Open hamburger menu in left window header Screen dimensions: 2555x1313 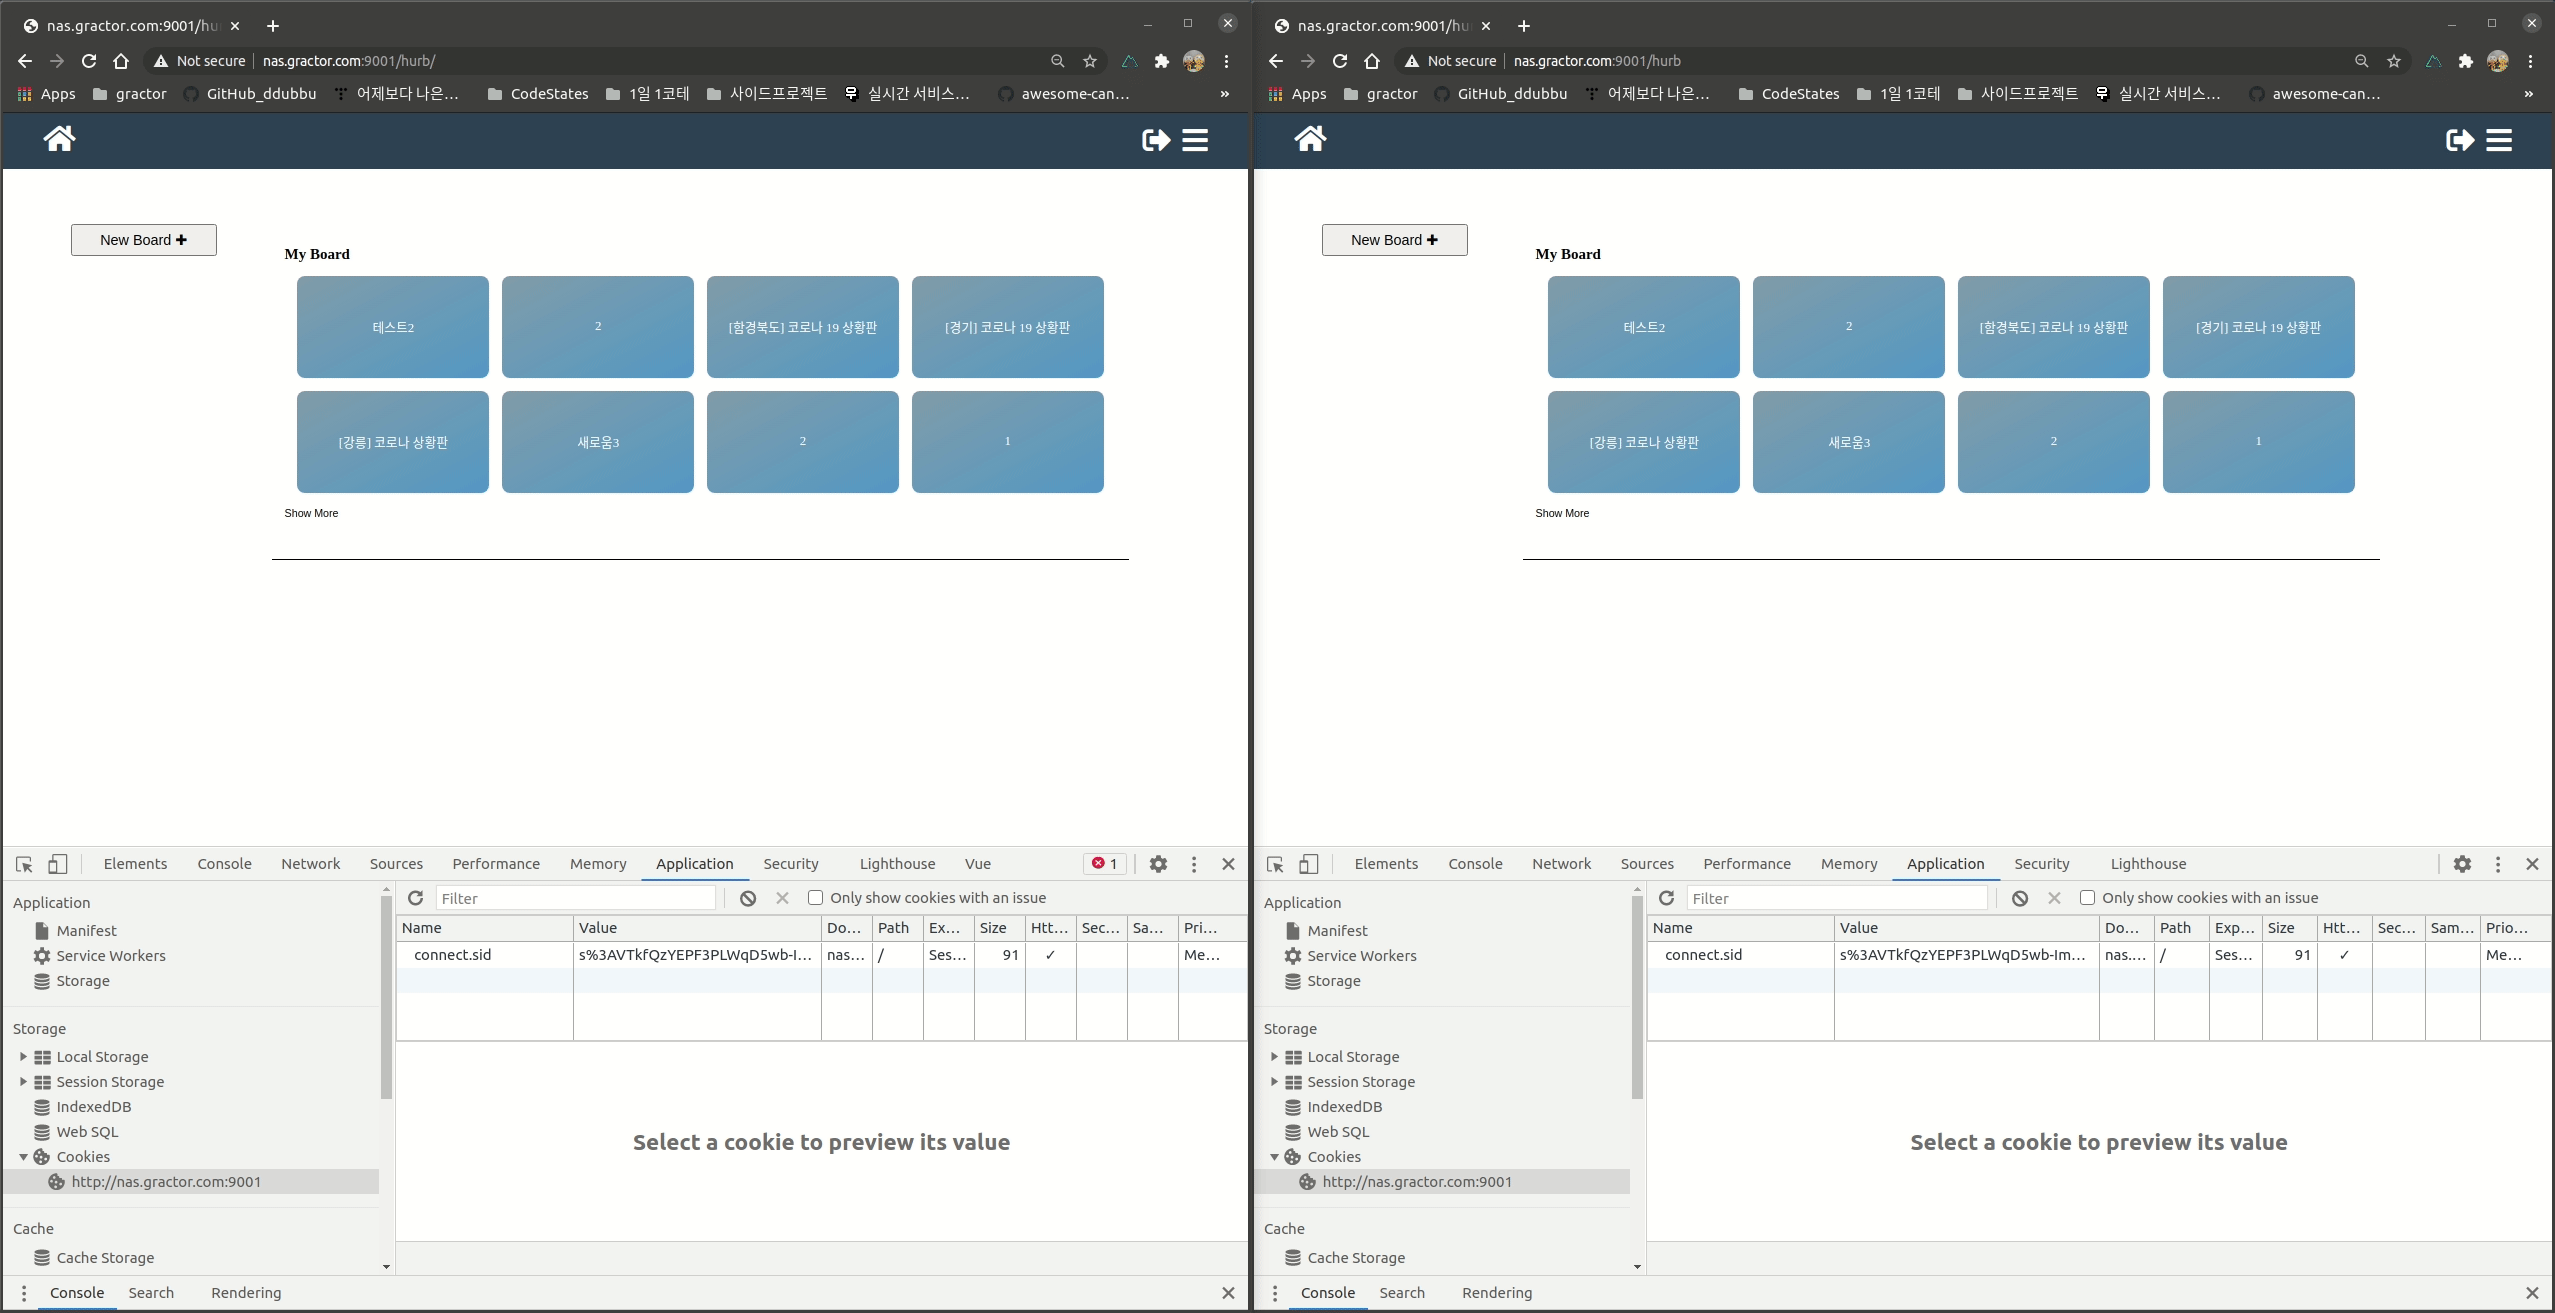pos(1195,140)
